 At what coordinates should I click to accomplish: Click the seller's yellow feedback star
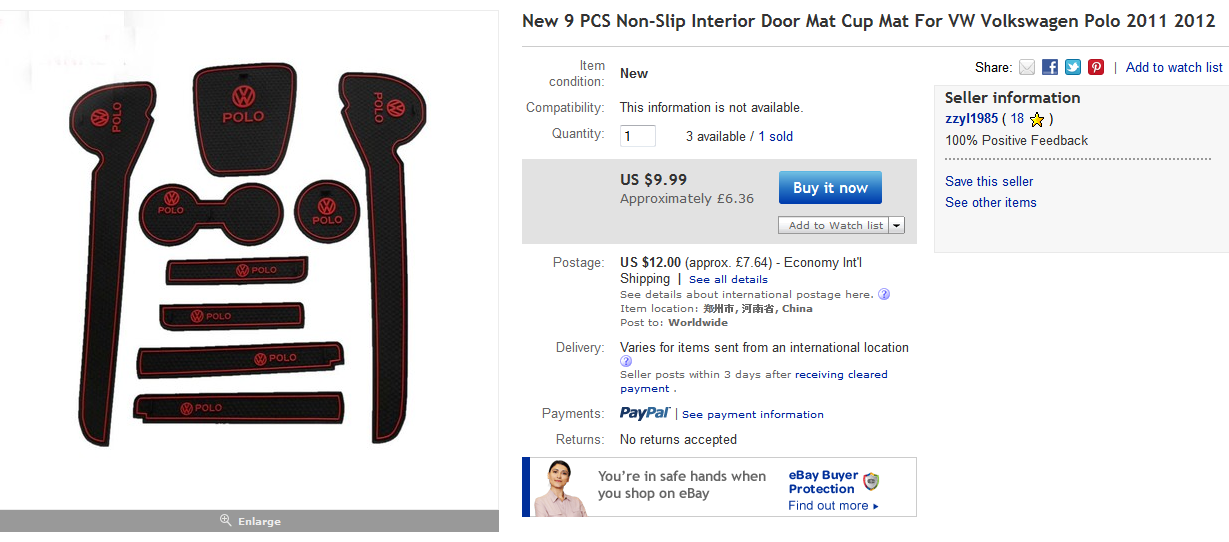click(1037, 120)
